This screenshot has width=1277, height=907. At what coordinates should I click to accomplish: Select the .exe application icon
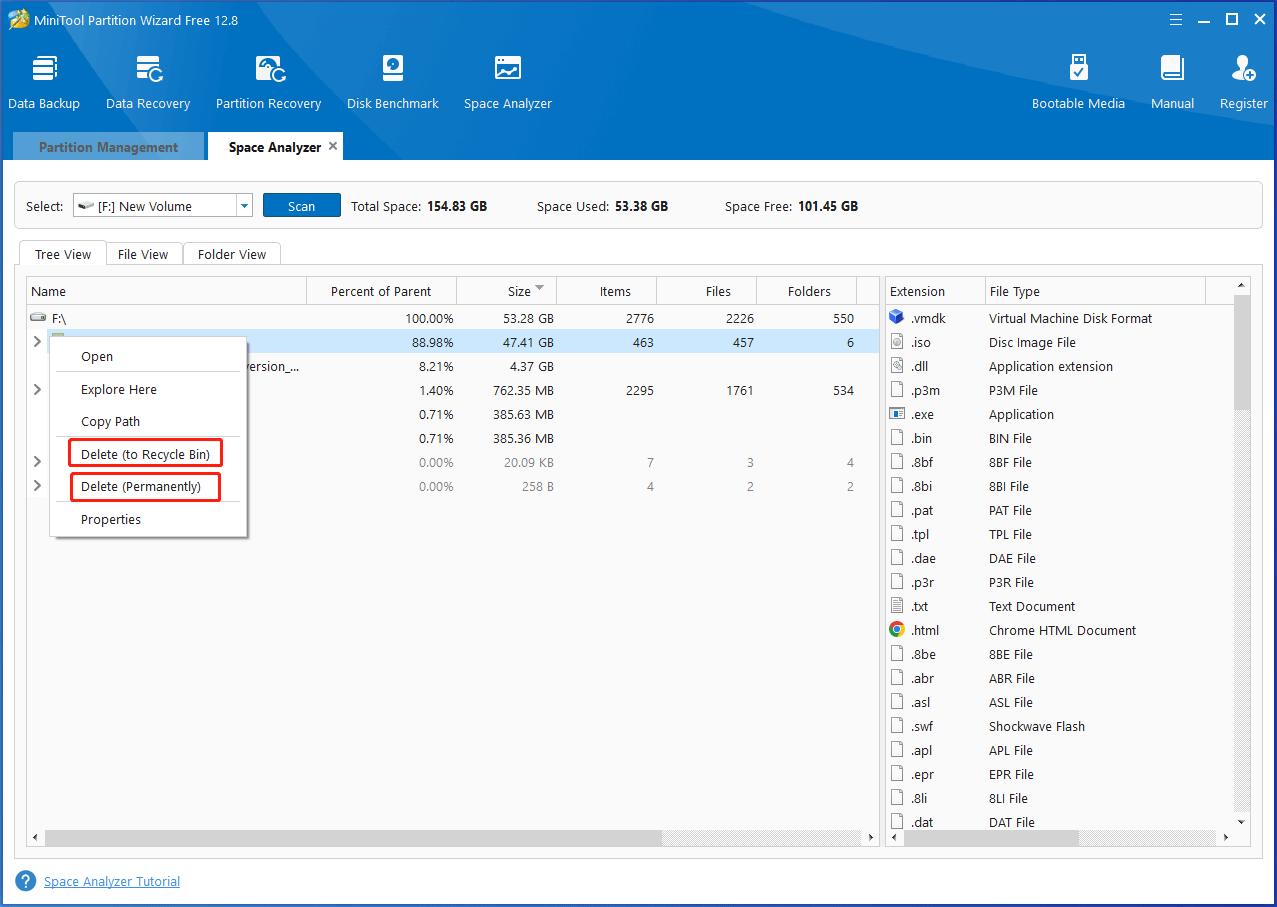[896, 414]
